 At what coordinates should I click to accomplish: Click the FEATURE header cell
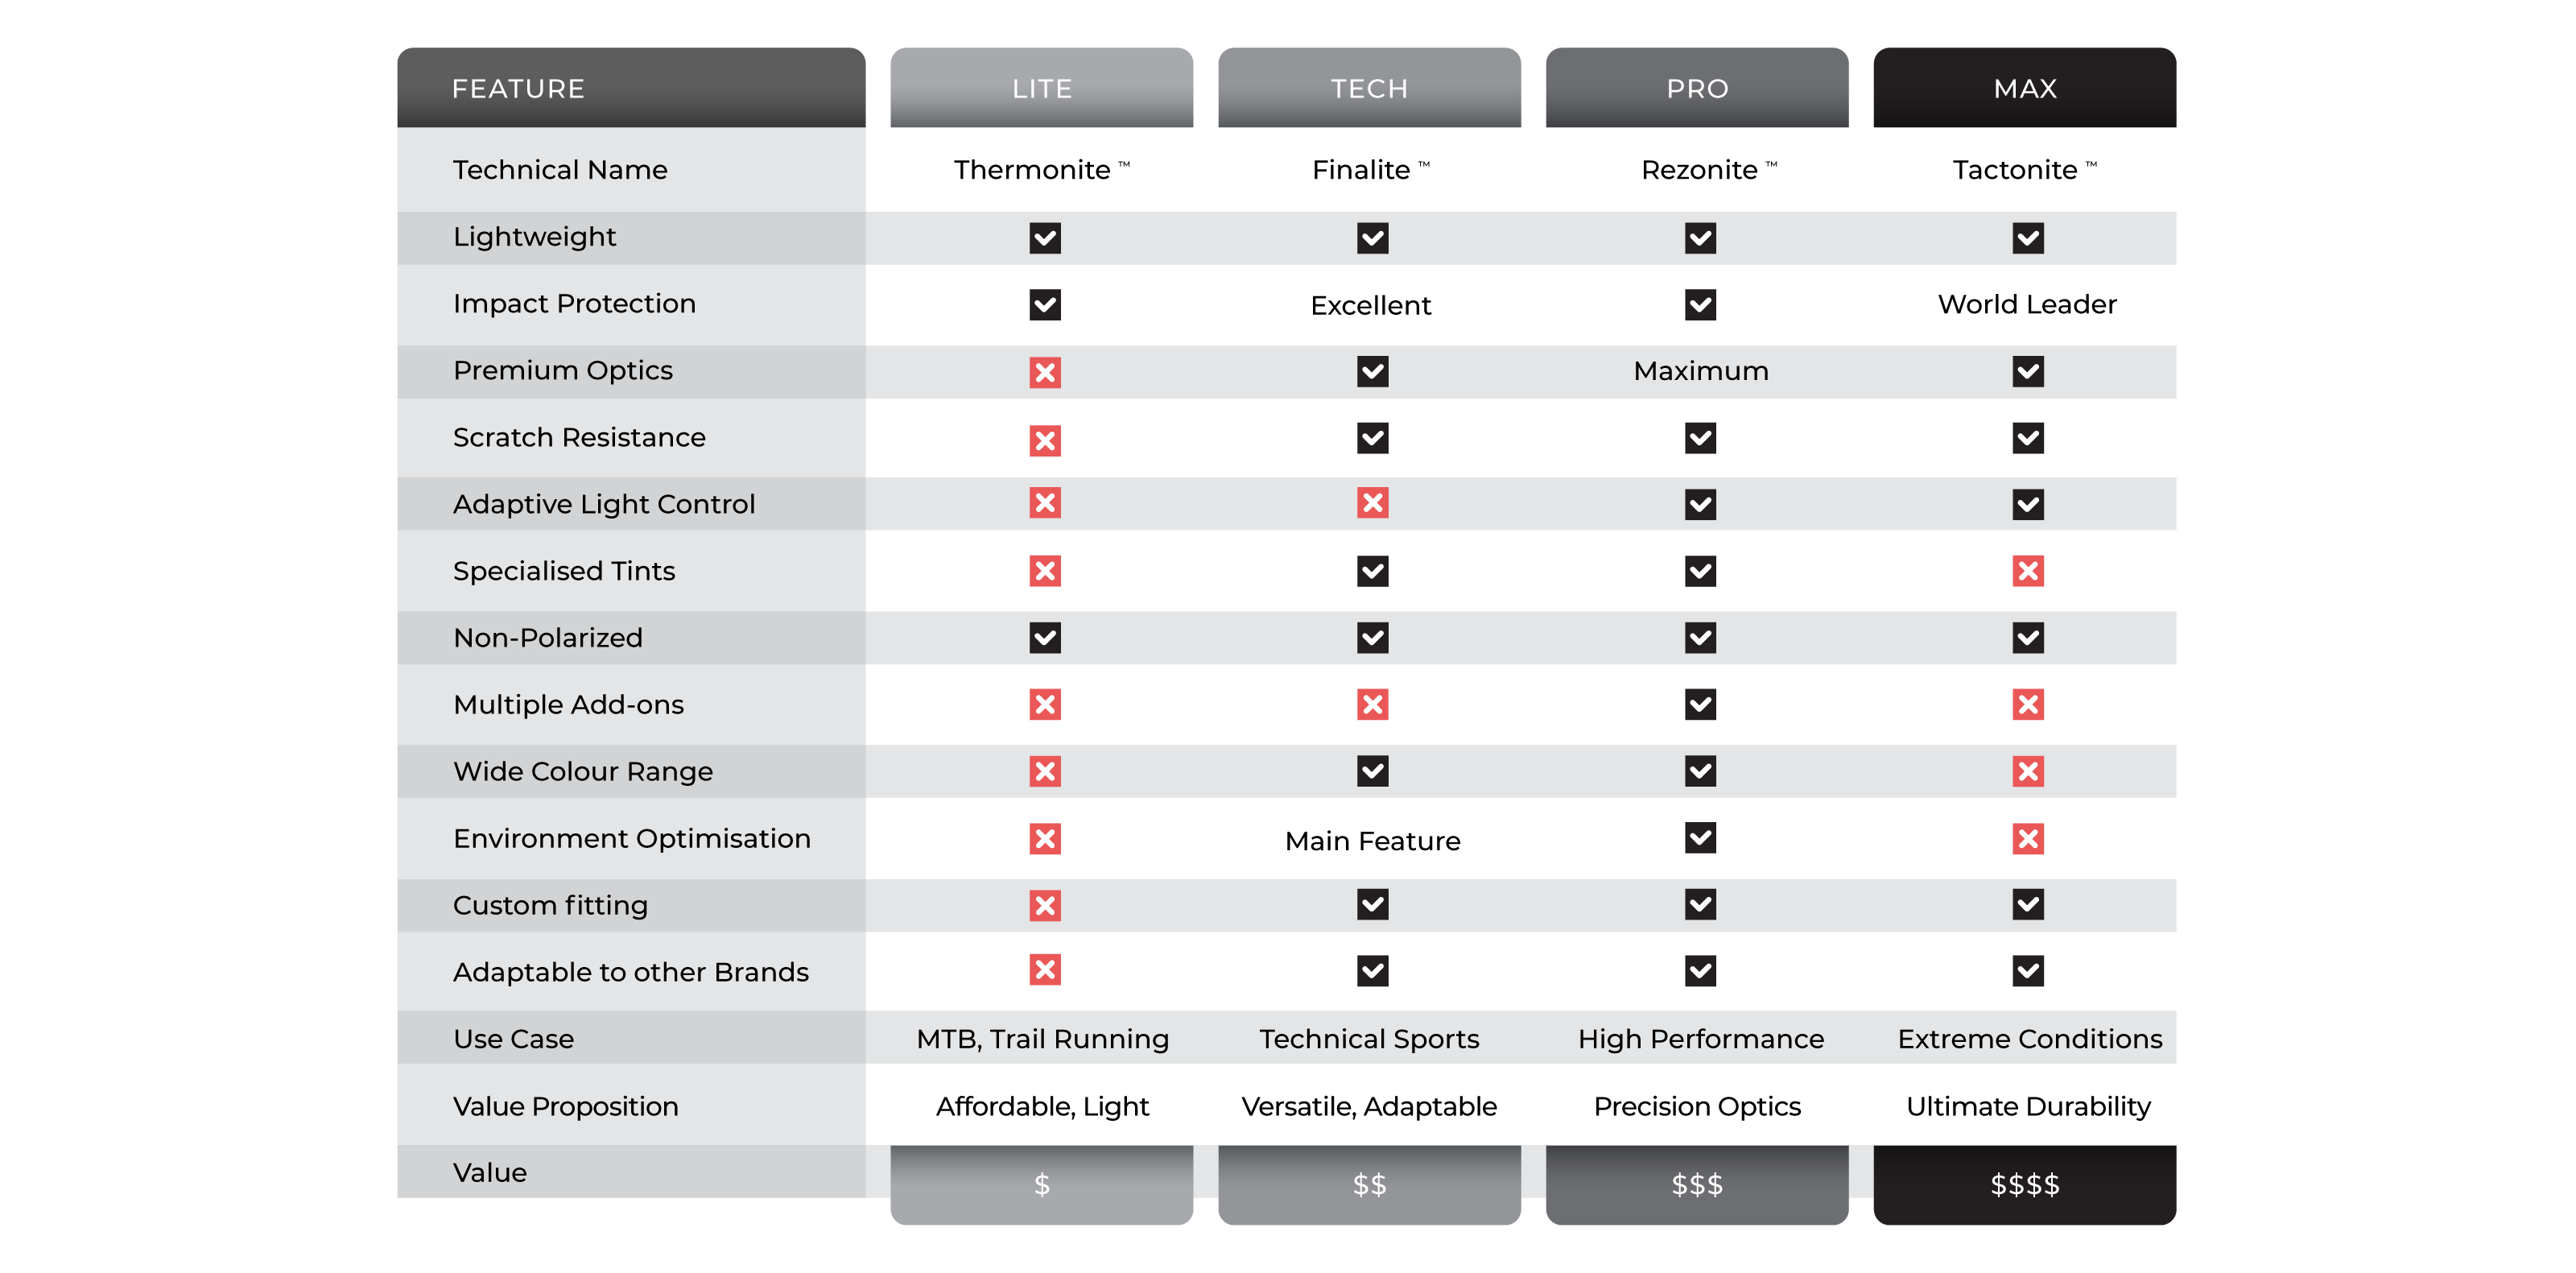[x=630, y=88]
